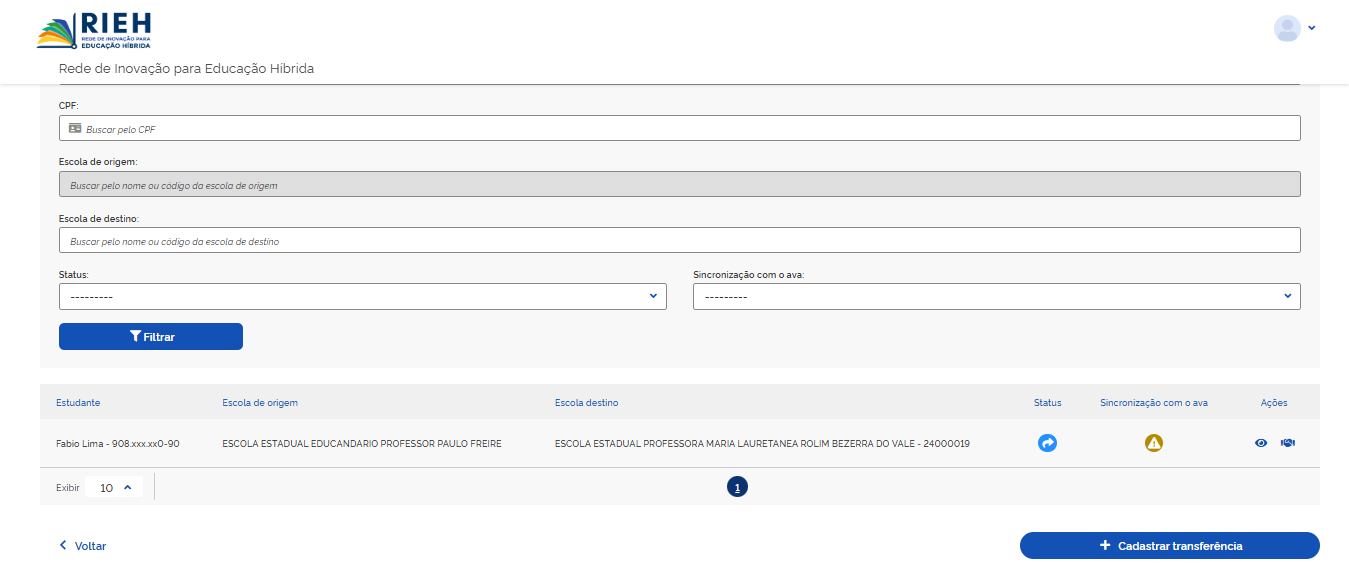
Task: Focus the CPF search field
Action: (x=680, y=128)
